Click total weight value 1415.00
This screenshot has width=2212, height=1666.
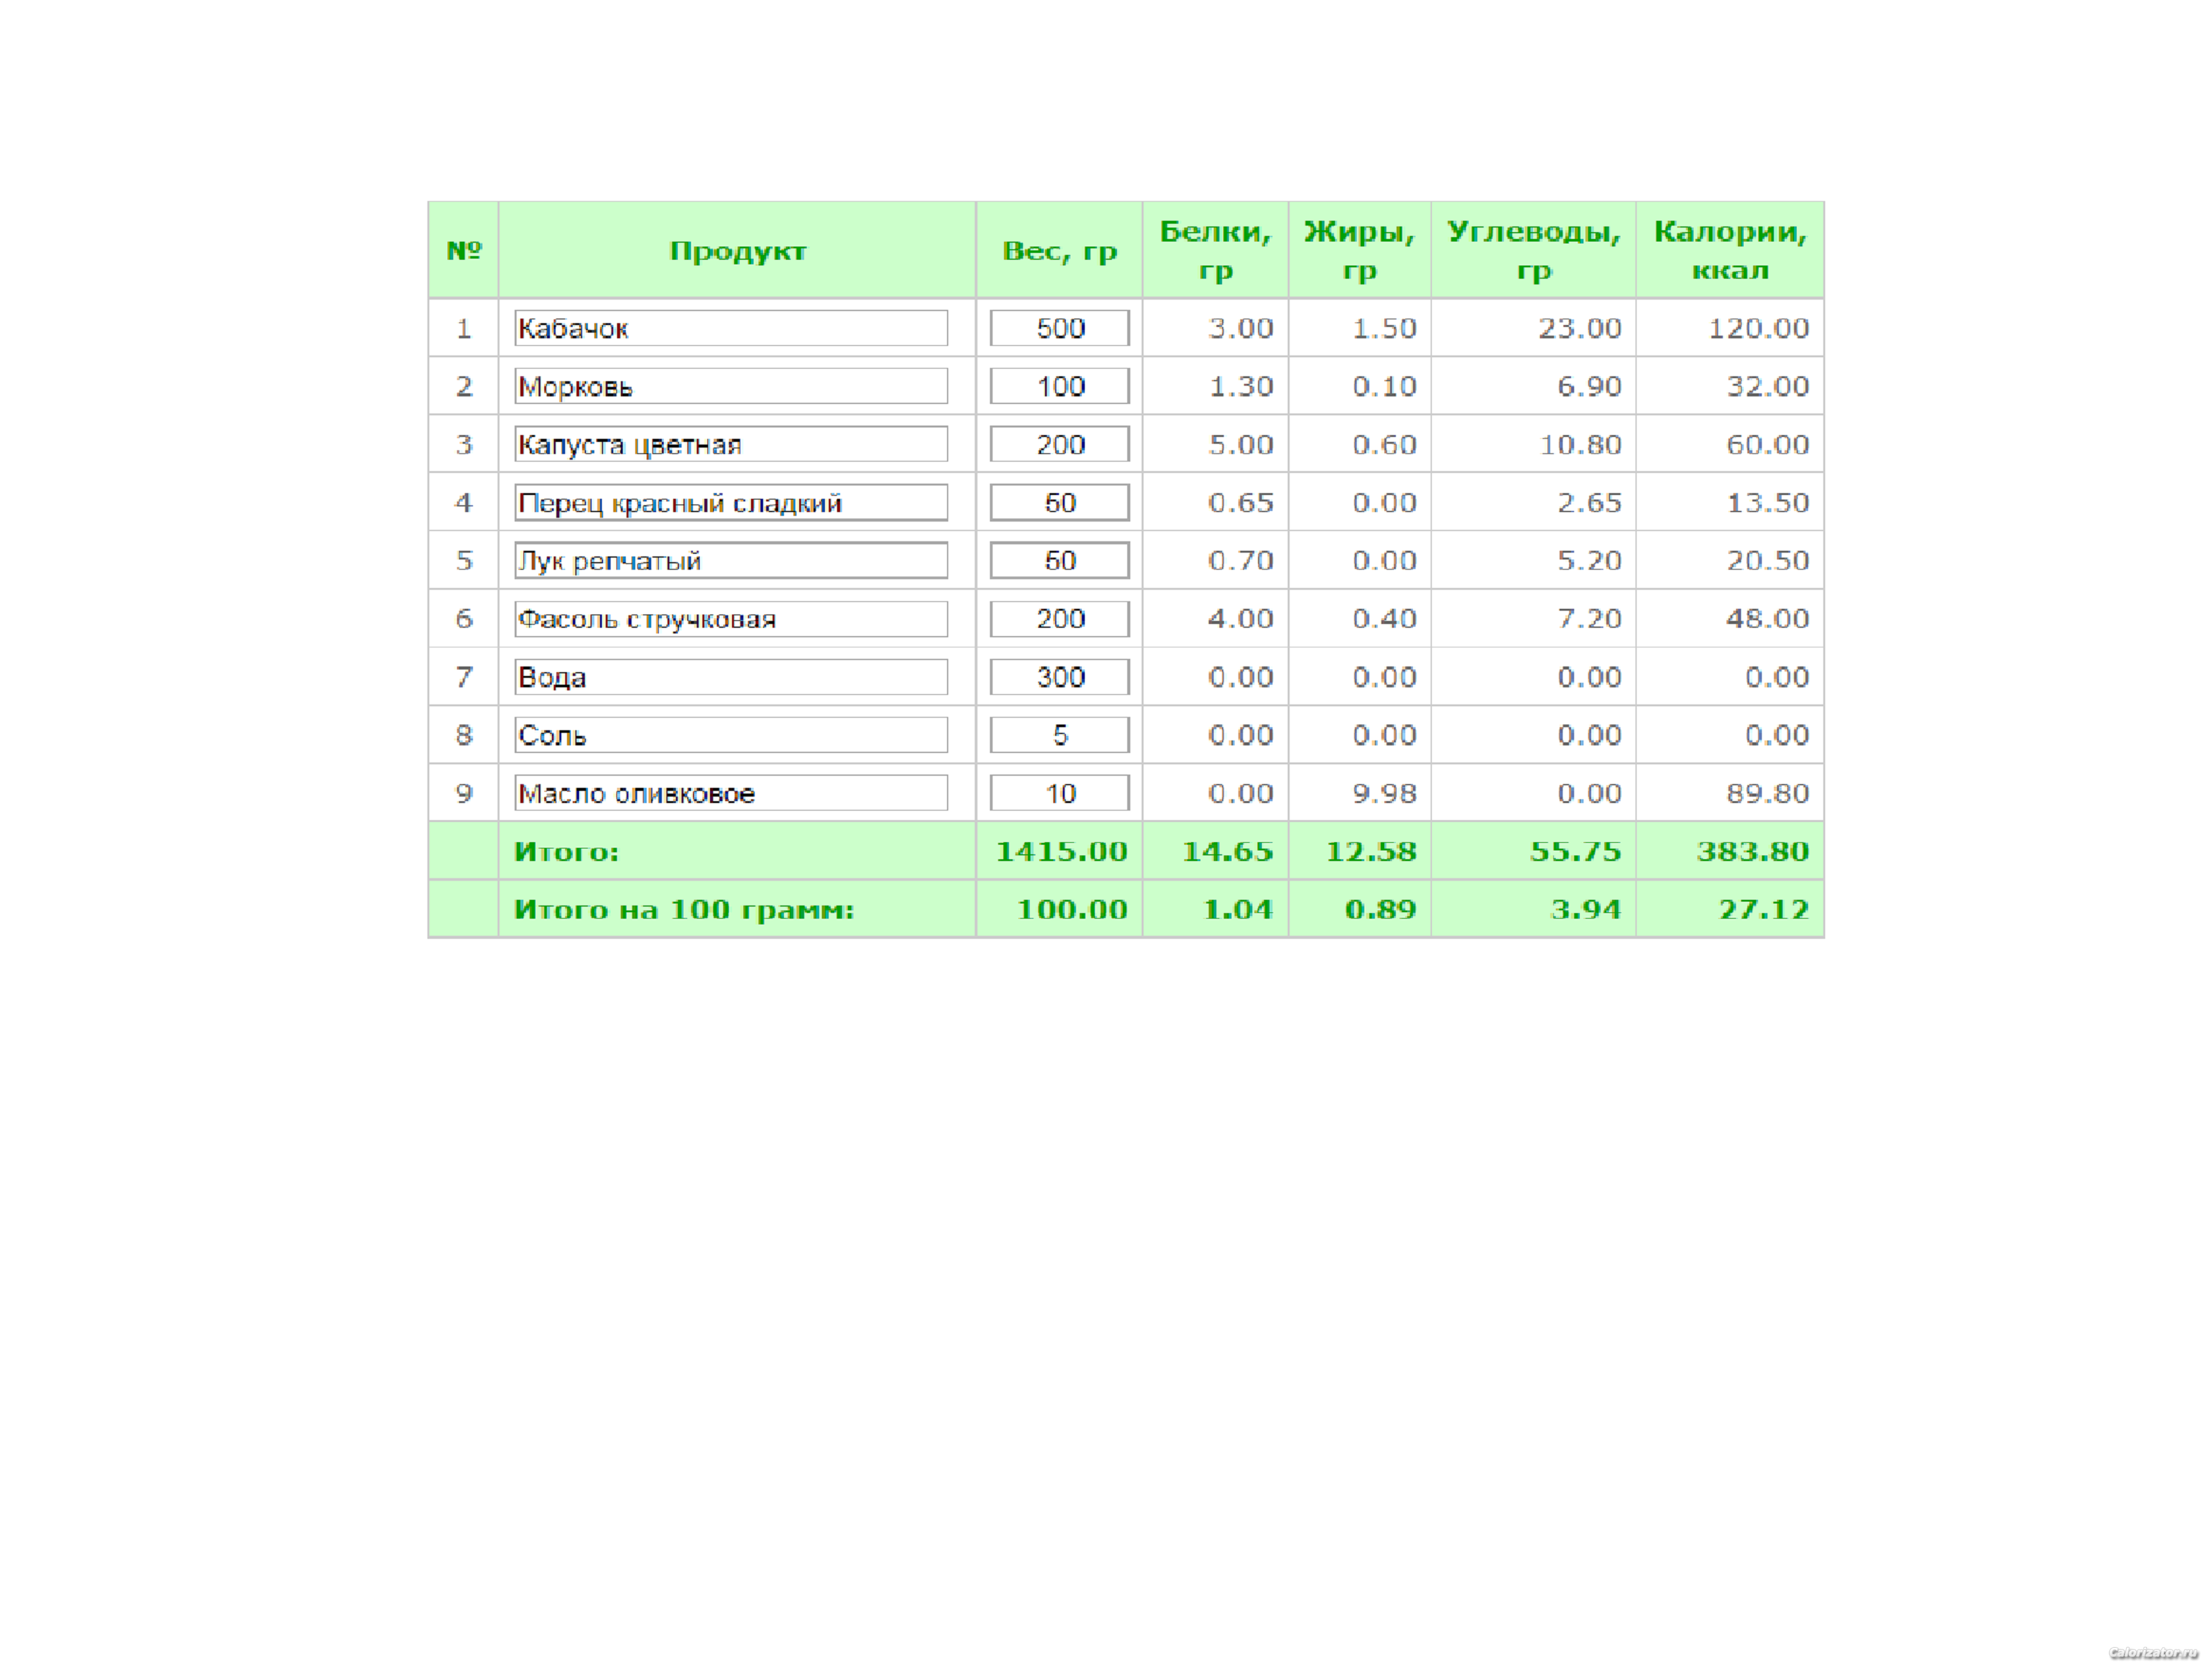tap(1061, 851)
